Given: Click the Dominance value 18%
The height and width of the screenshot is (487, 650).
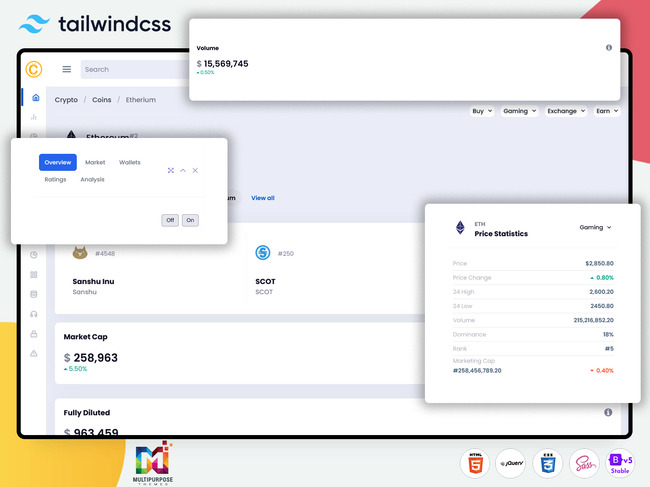Looking at the screenshot, I should click(x=609, y=334).
